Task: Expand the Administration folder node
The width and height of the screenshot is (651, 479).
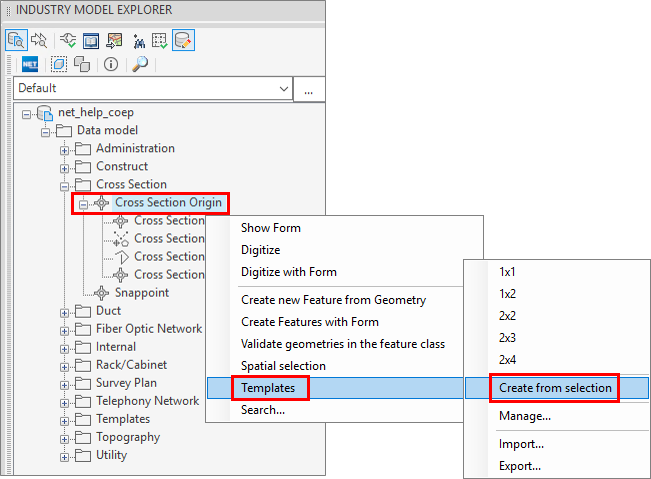Action: [x=65, y=149]
